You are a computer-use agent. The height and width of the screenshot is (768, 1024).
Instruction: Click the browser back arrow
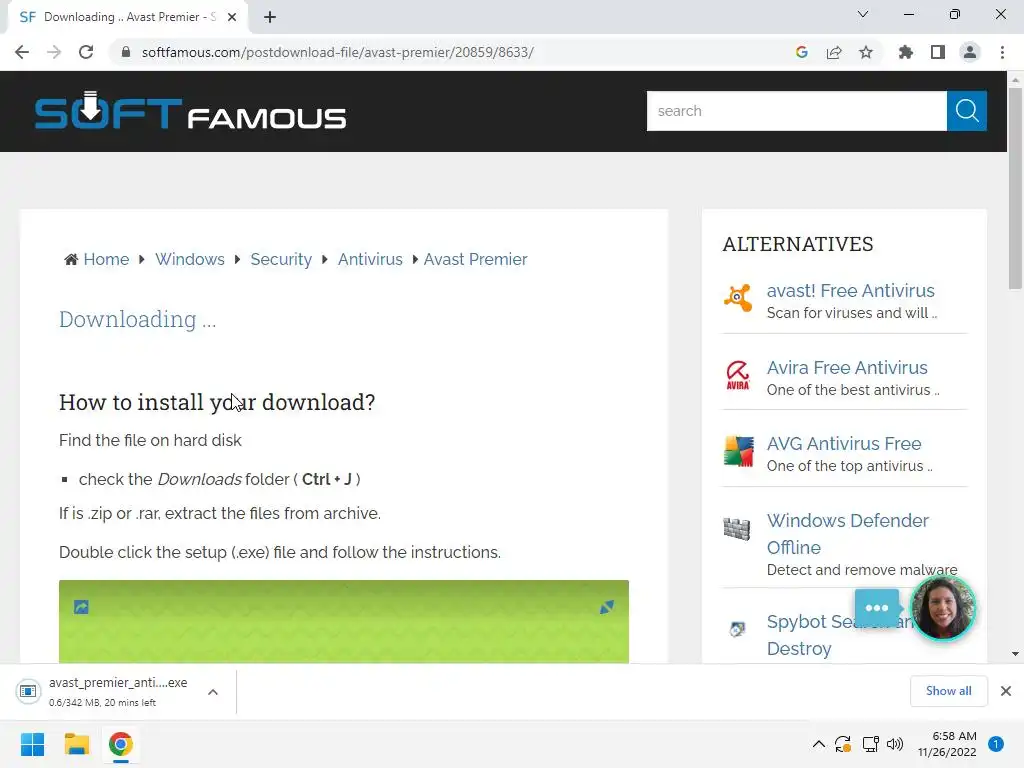pyautogui.click(x=22, y=52)
